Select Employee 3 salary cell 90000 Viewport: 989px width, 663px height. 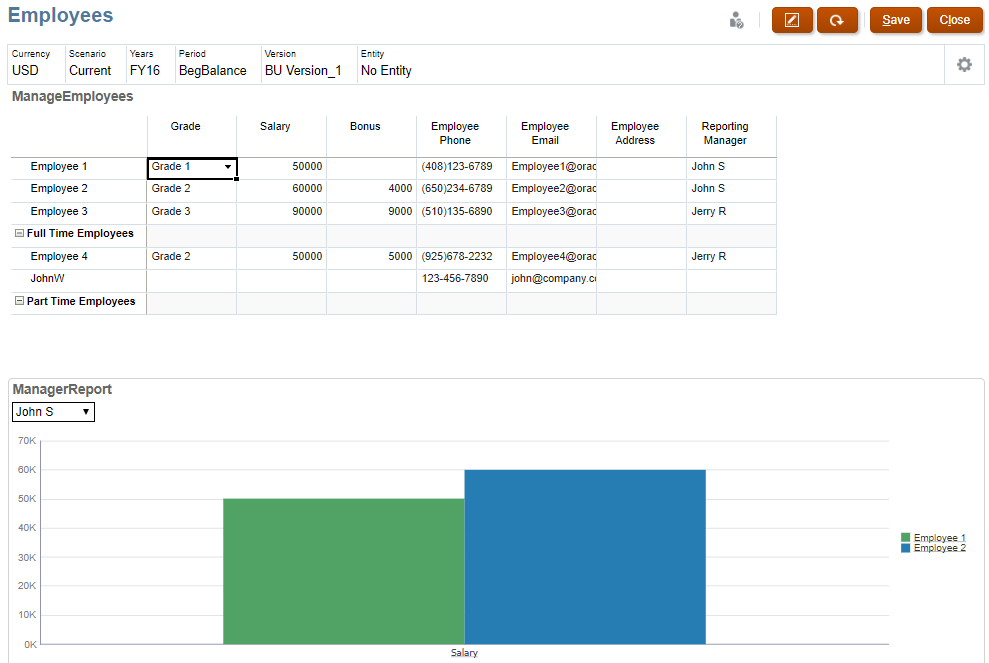pos(281,212)
